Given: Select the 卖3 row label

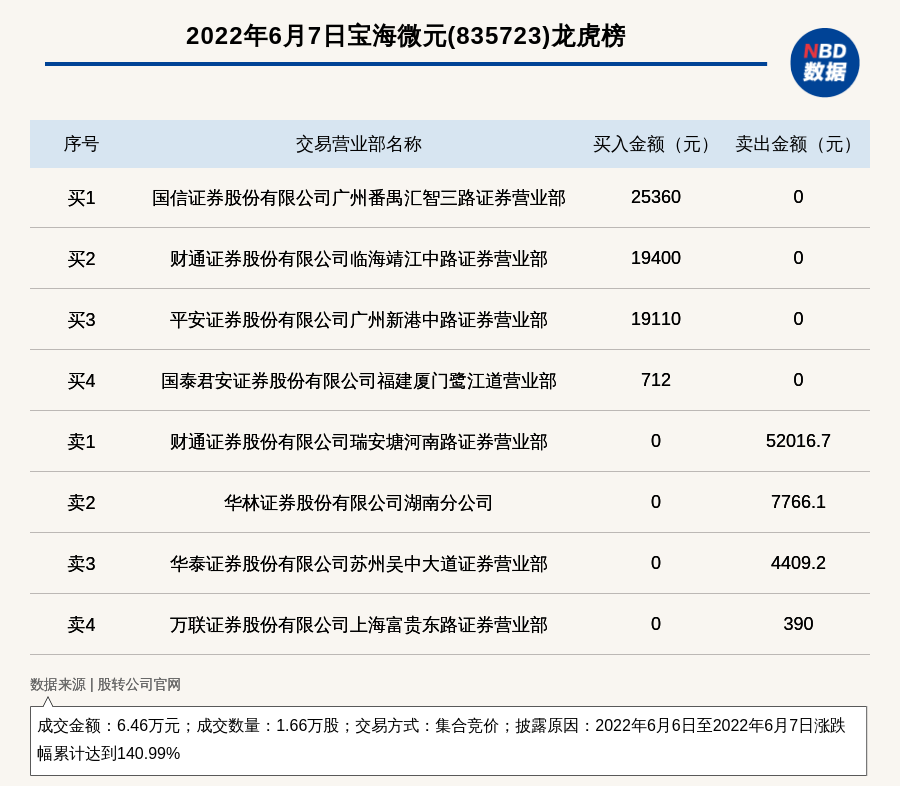Looking at the screenshot, I should click(x=81, y=564).
